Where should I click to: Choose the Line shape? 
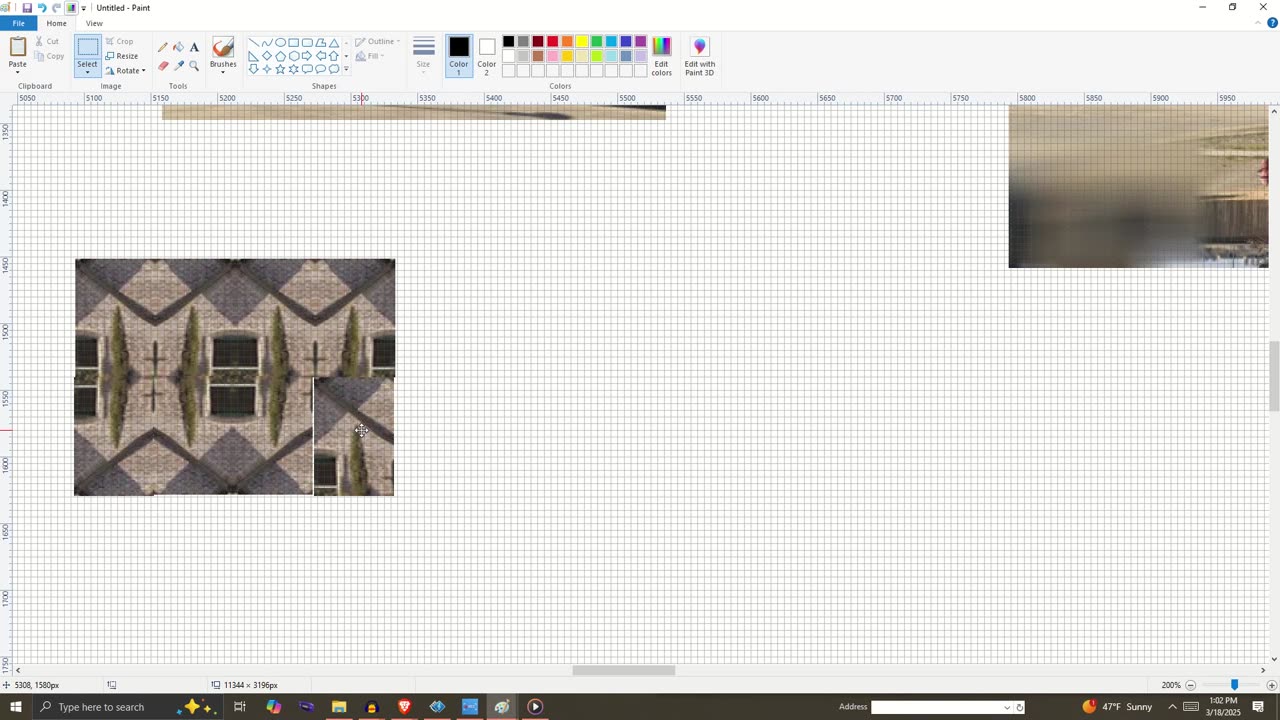[254, 43]
